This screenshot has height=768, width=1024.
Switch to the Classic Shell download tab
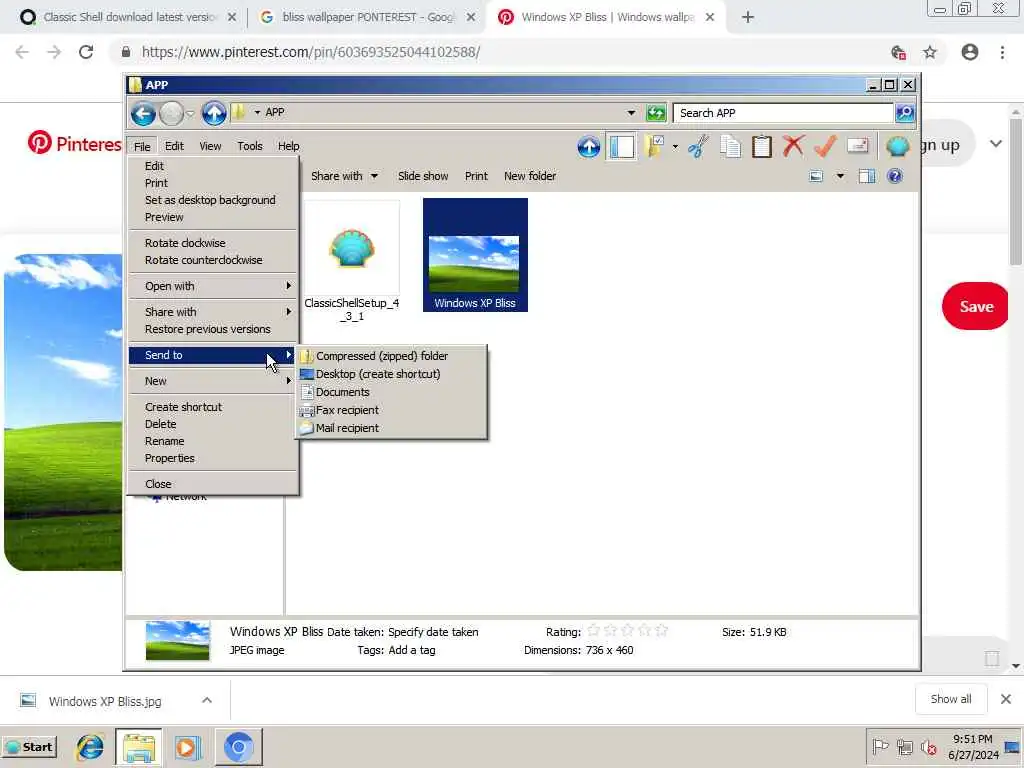[x=127, y=17]
